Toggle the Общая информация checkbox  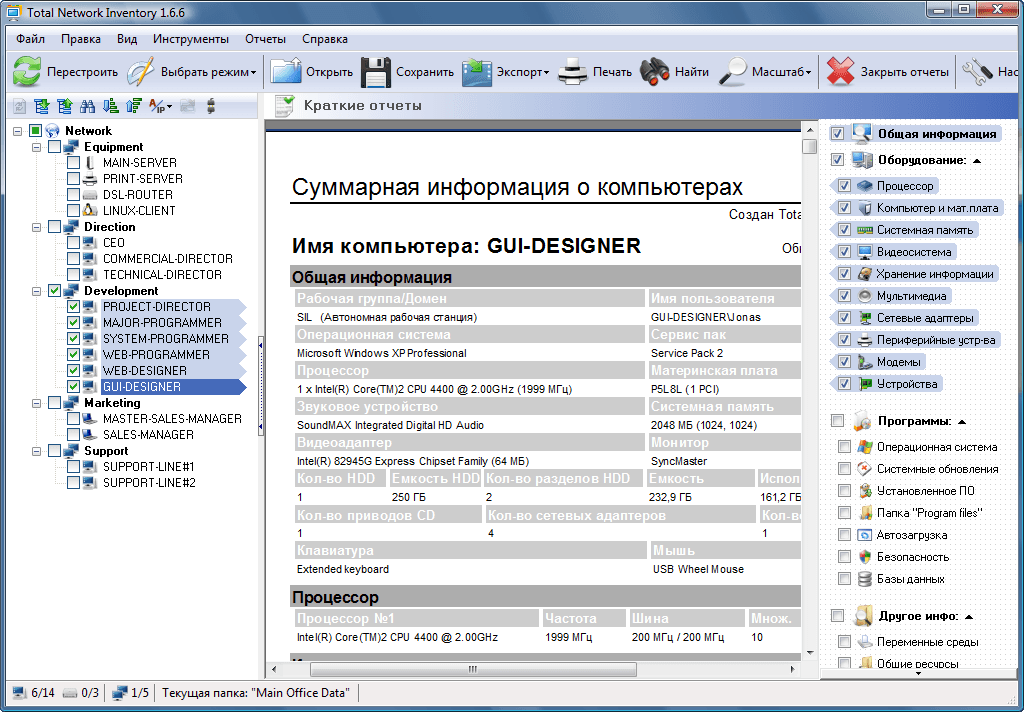click(x=837, y=134)
